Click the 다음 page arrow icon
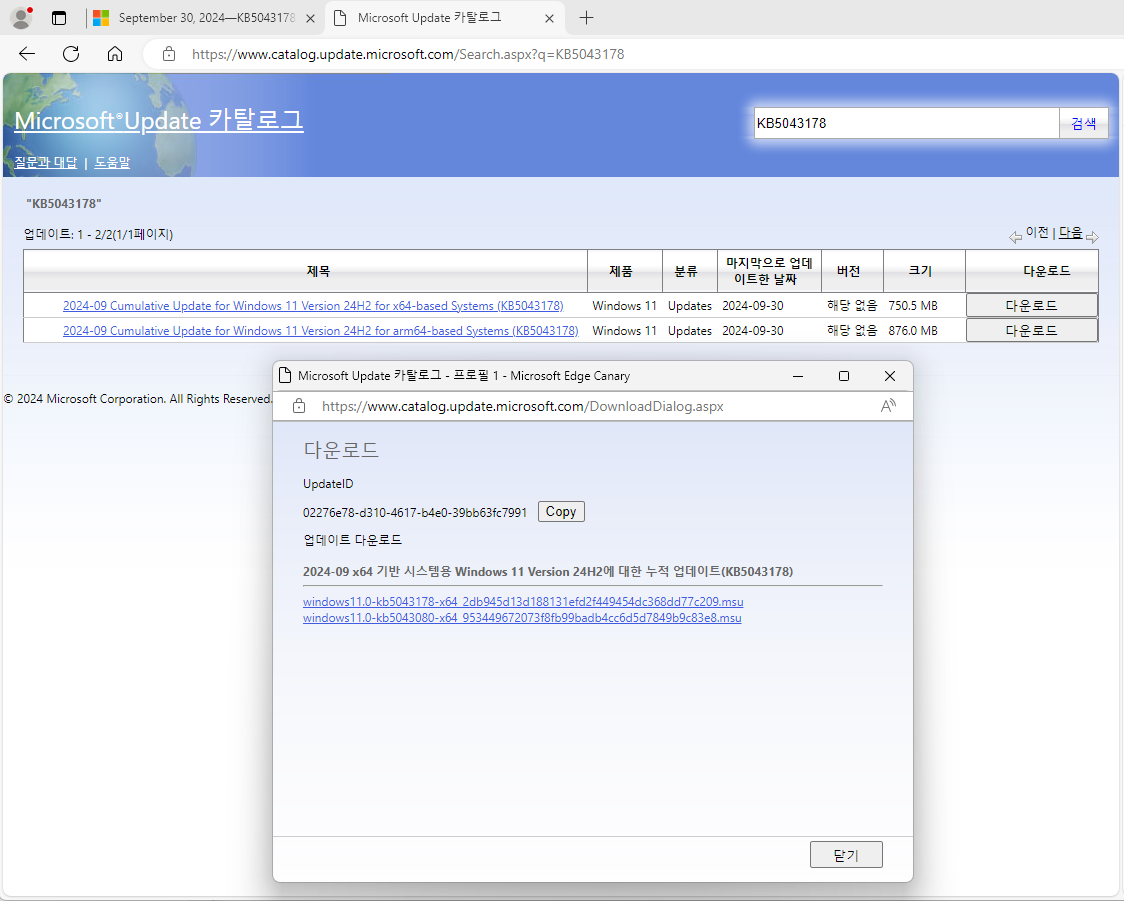Image resolution: width=1124 pixels, height=901 pixels. coord(1092,237)
